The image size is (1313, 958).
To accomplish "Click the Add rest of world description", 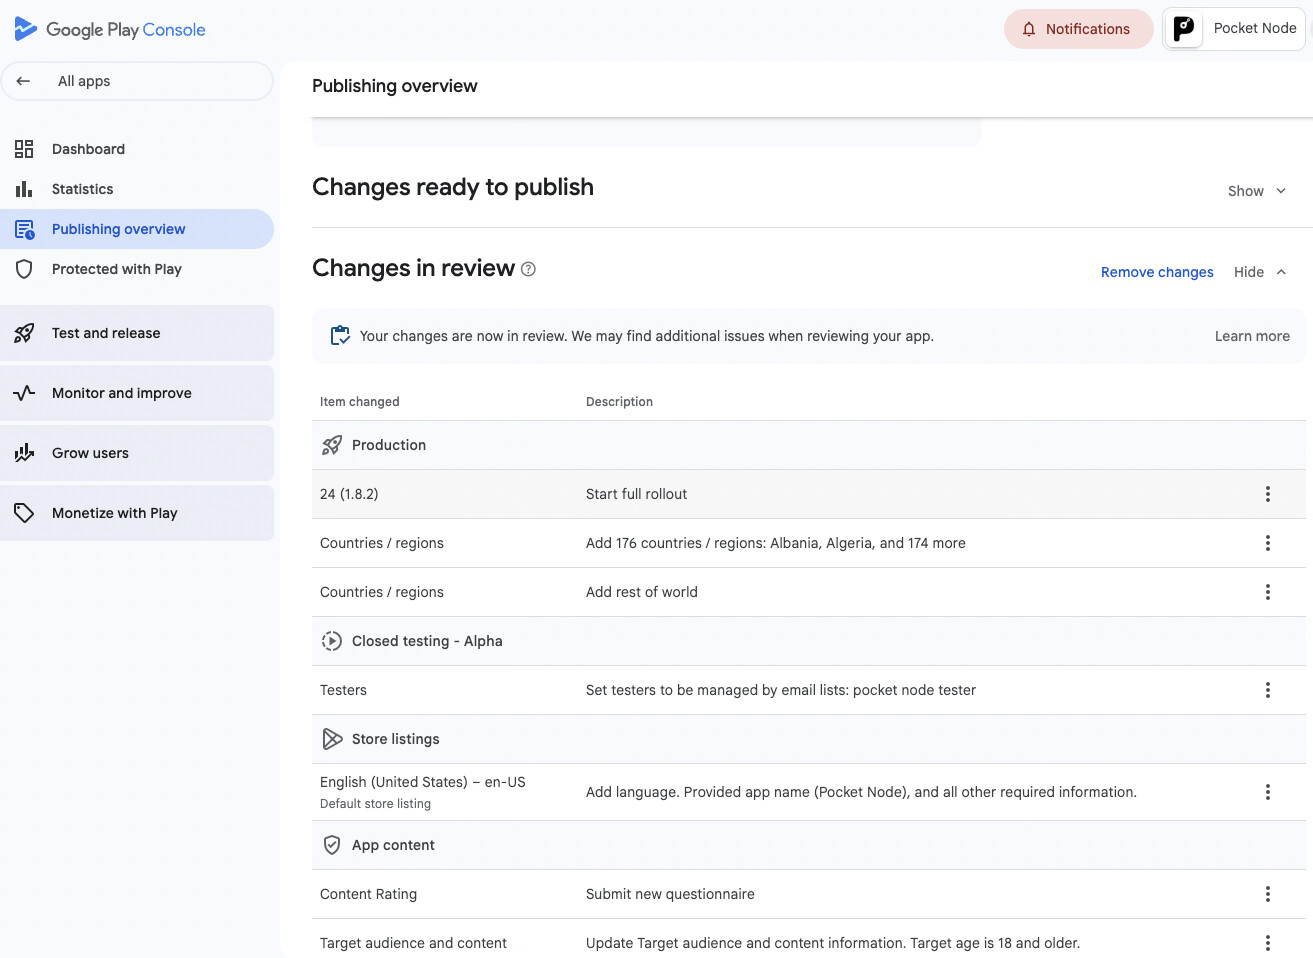I will (x=642, y=592).
